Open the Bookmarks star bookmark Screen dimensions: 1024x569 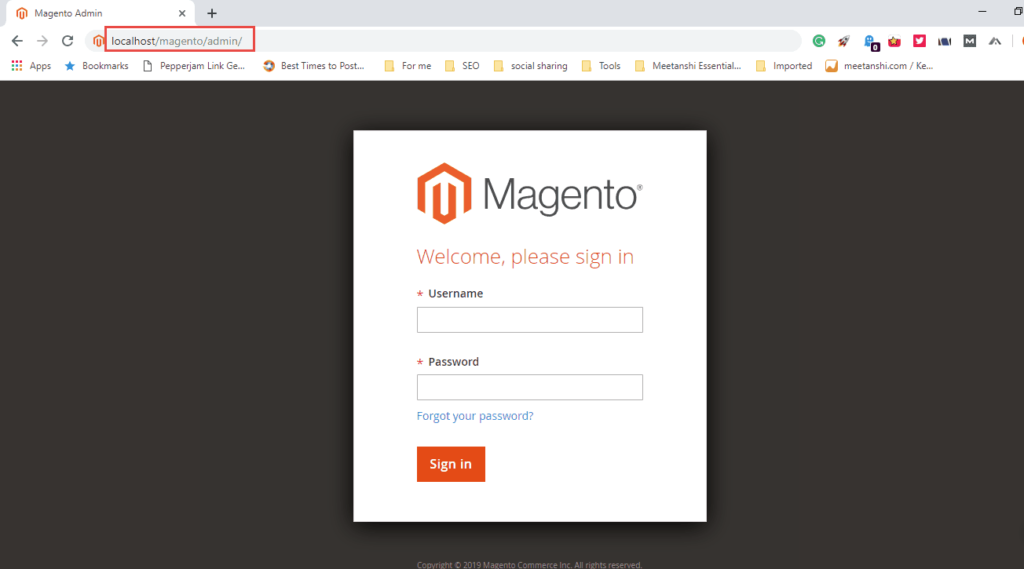pos(96,66)
